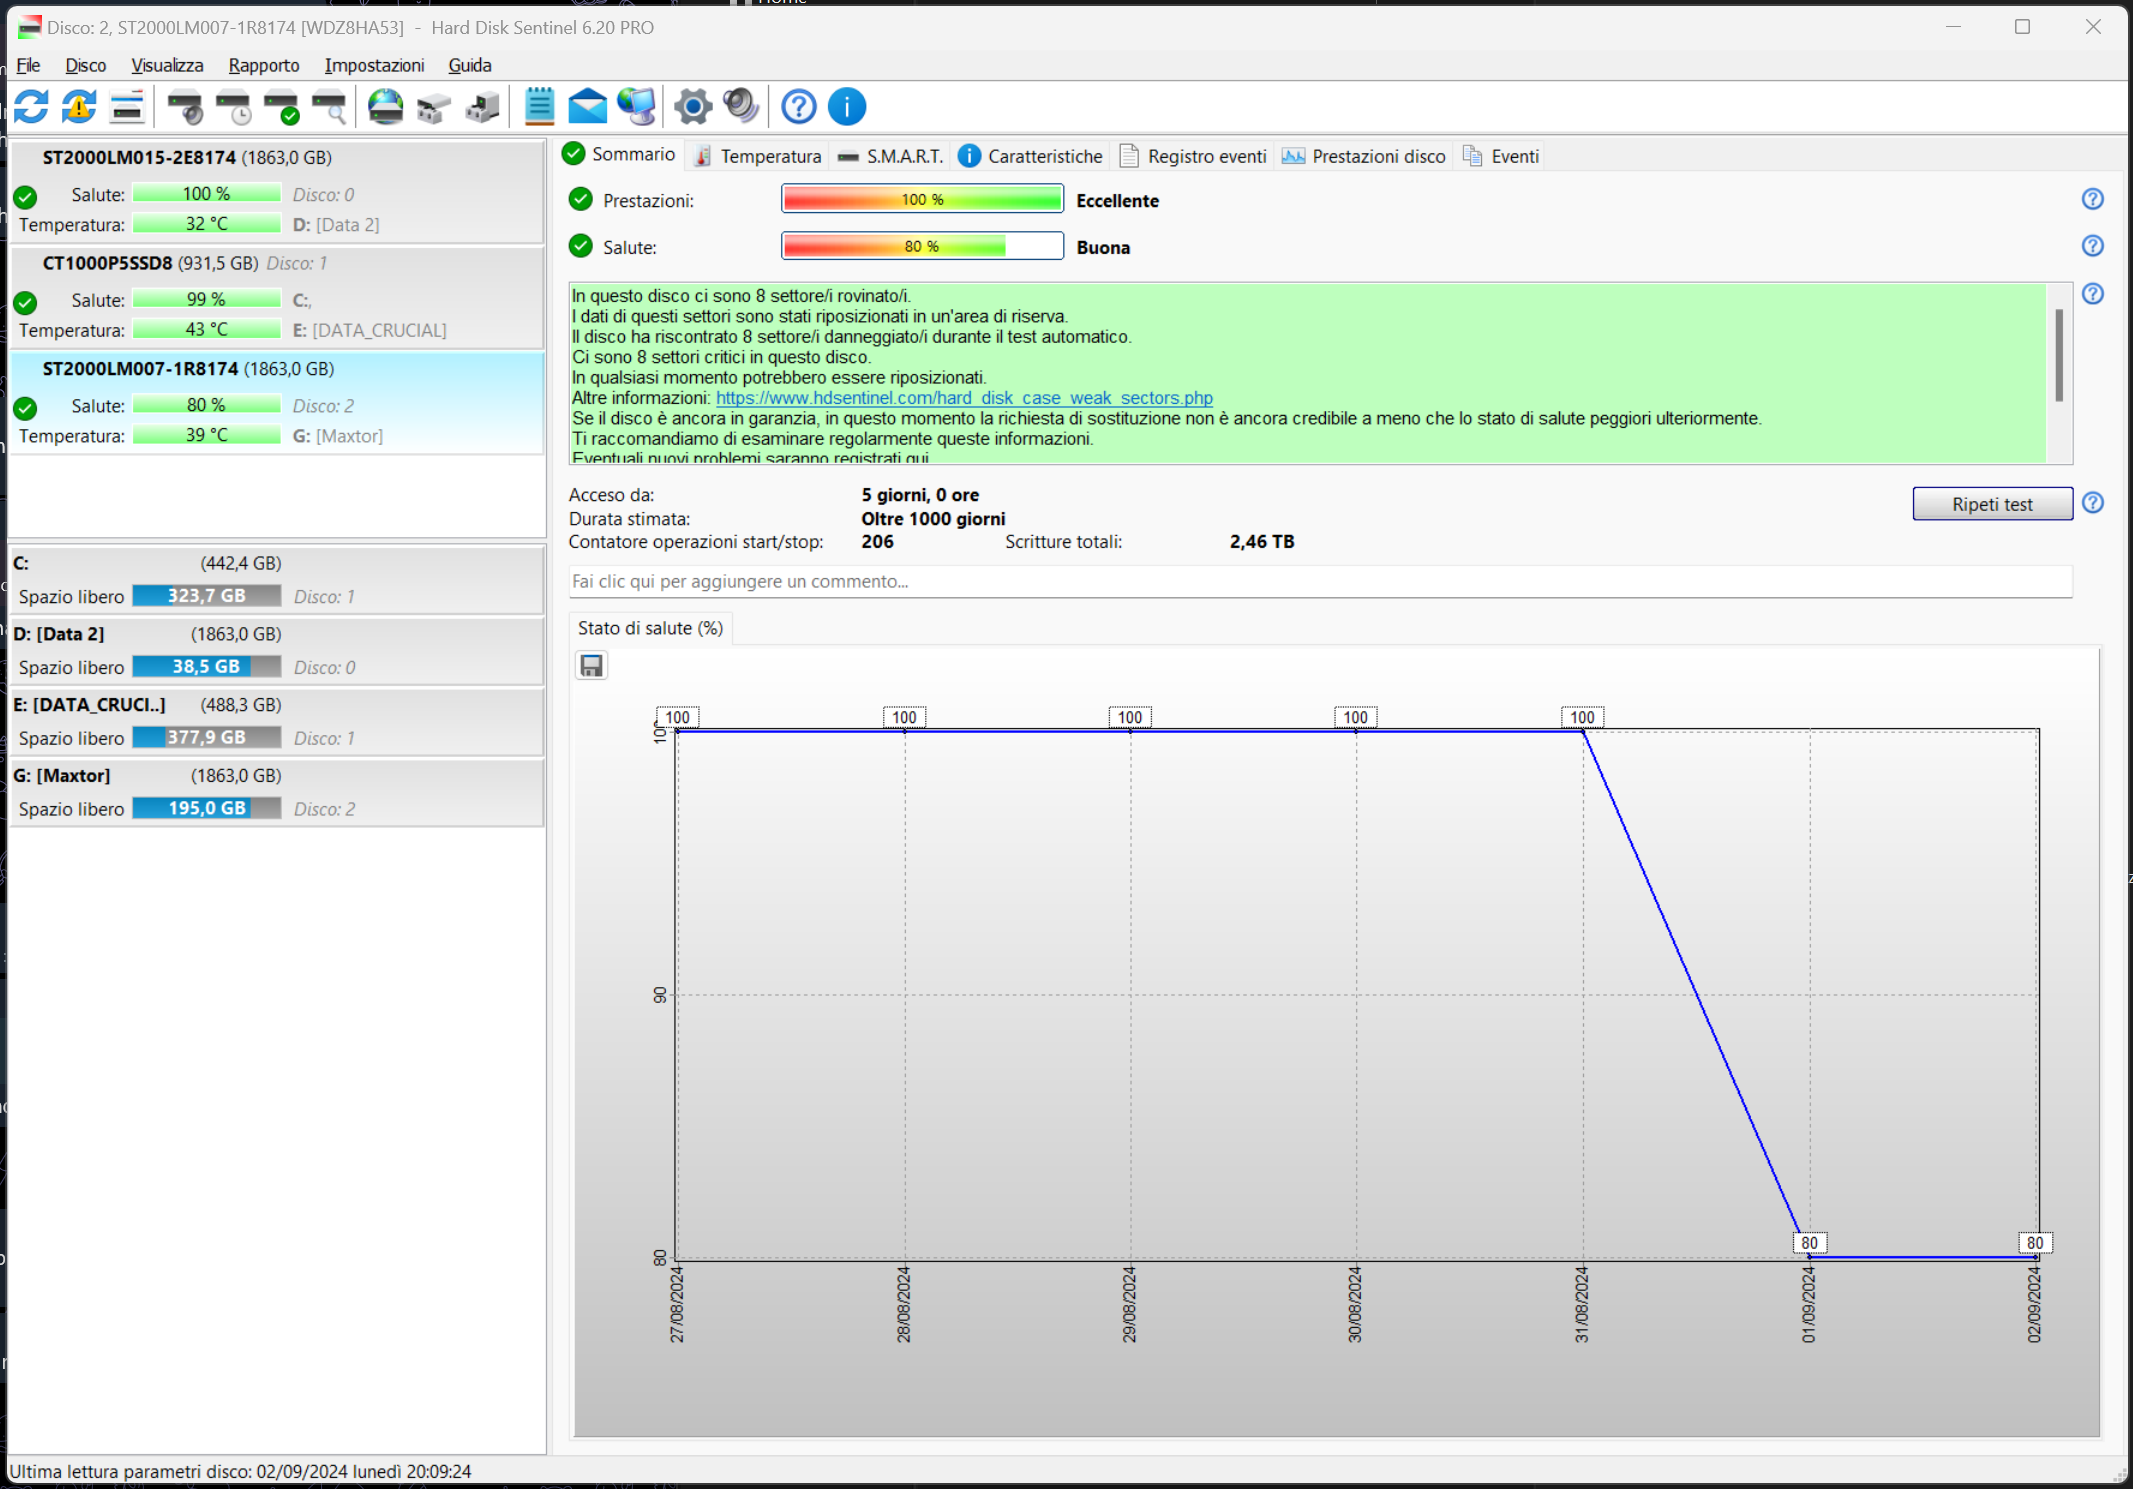Click the comment input field
The width and height of the screenshot is (2133, 1489).
point(1318,582)
